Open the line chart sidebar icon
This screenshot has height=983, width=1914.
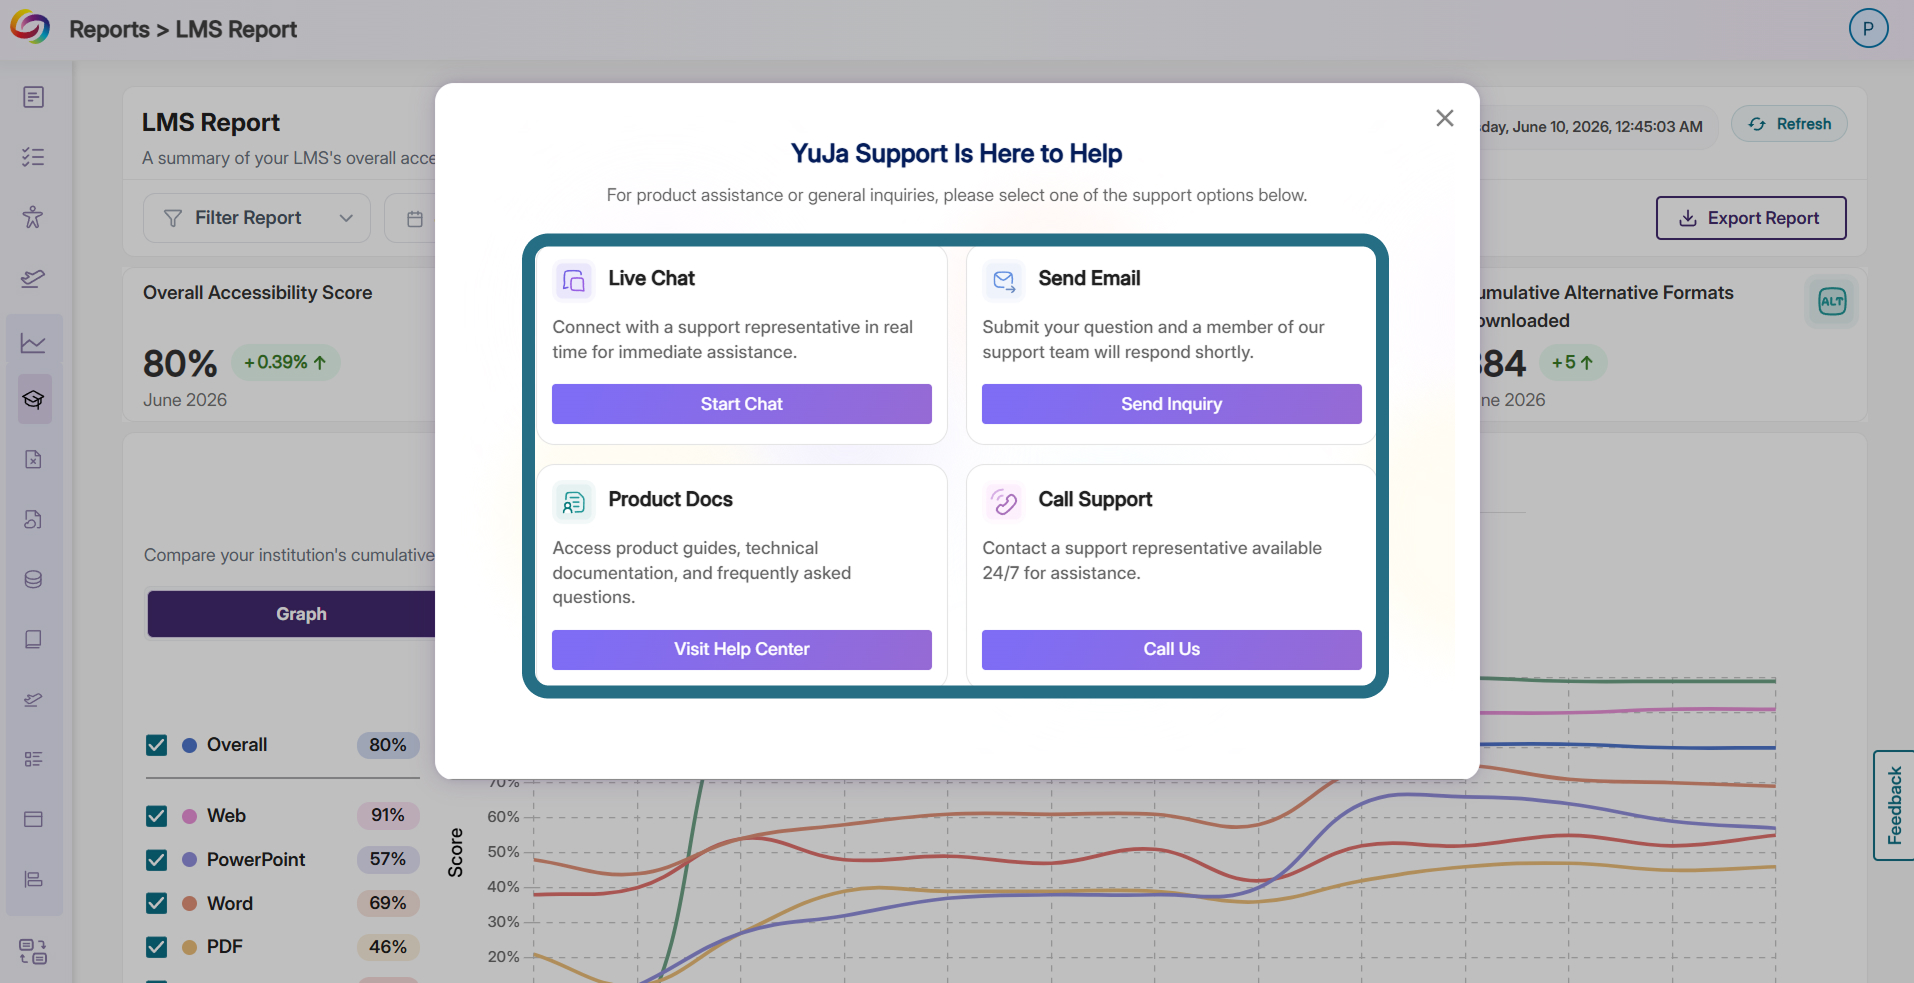tap(33, 343)
